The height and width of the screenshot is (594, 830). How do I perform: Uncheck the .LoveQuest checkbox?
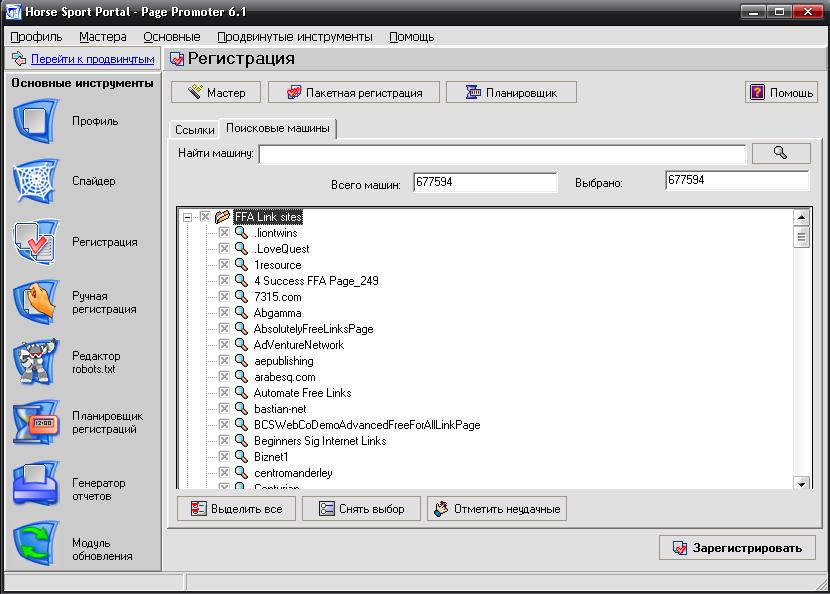(x=224, y=249)
